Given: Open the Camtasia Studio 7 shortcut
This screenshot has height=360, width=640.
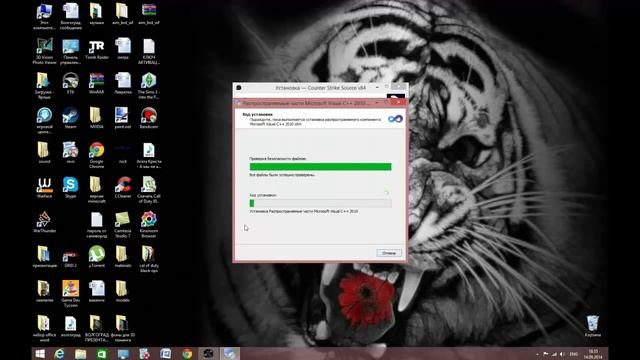Looking at the screenshot, I should pos(123,224).
